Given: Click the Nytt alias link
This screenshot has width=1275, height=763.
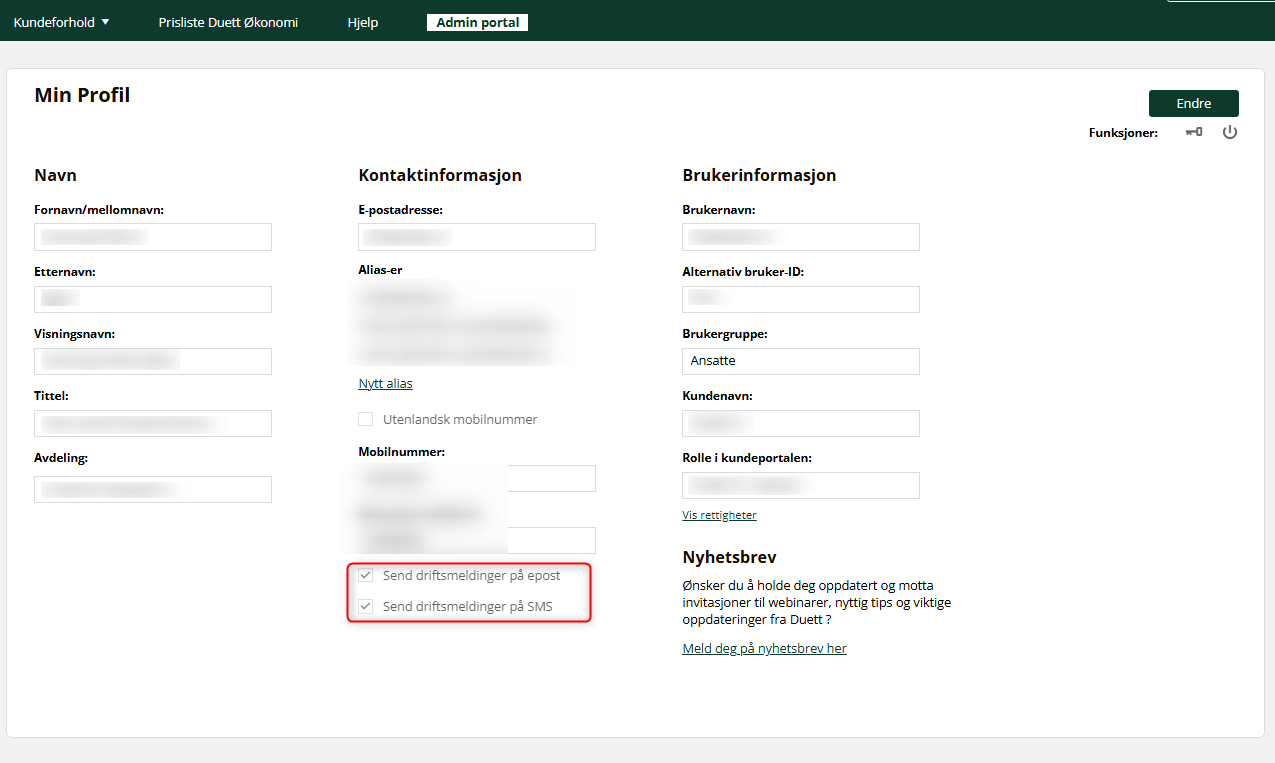Looking at the screenshot, I should [385, 383].
